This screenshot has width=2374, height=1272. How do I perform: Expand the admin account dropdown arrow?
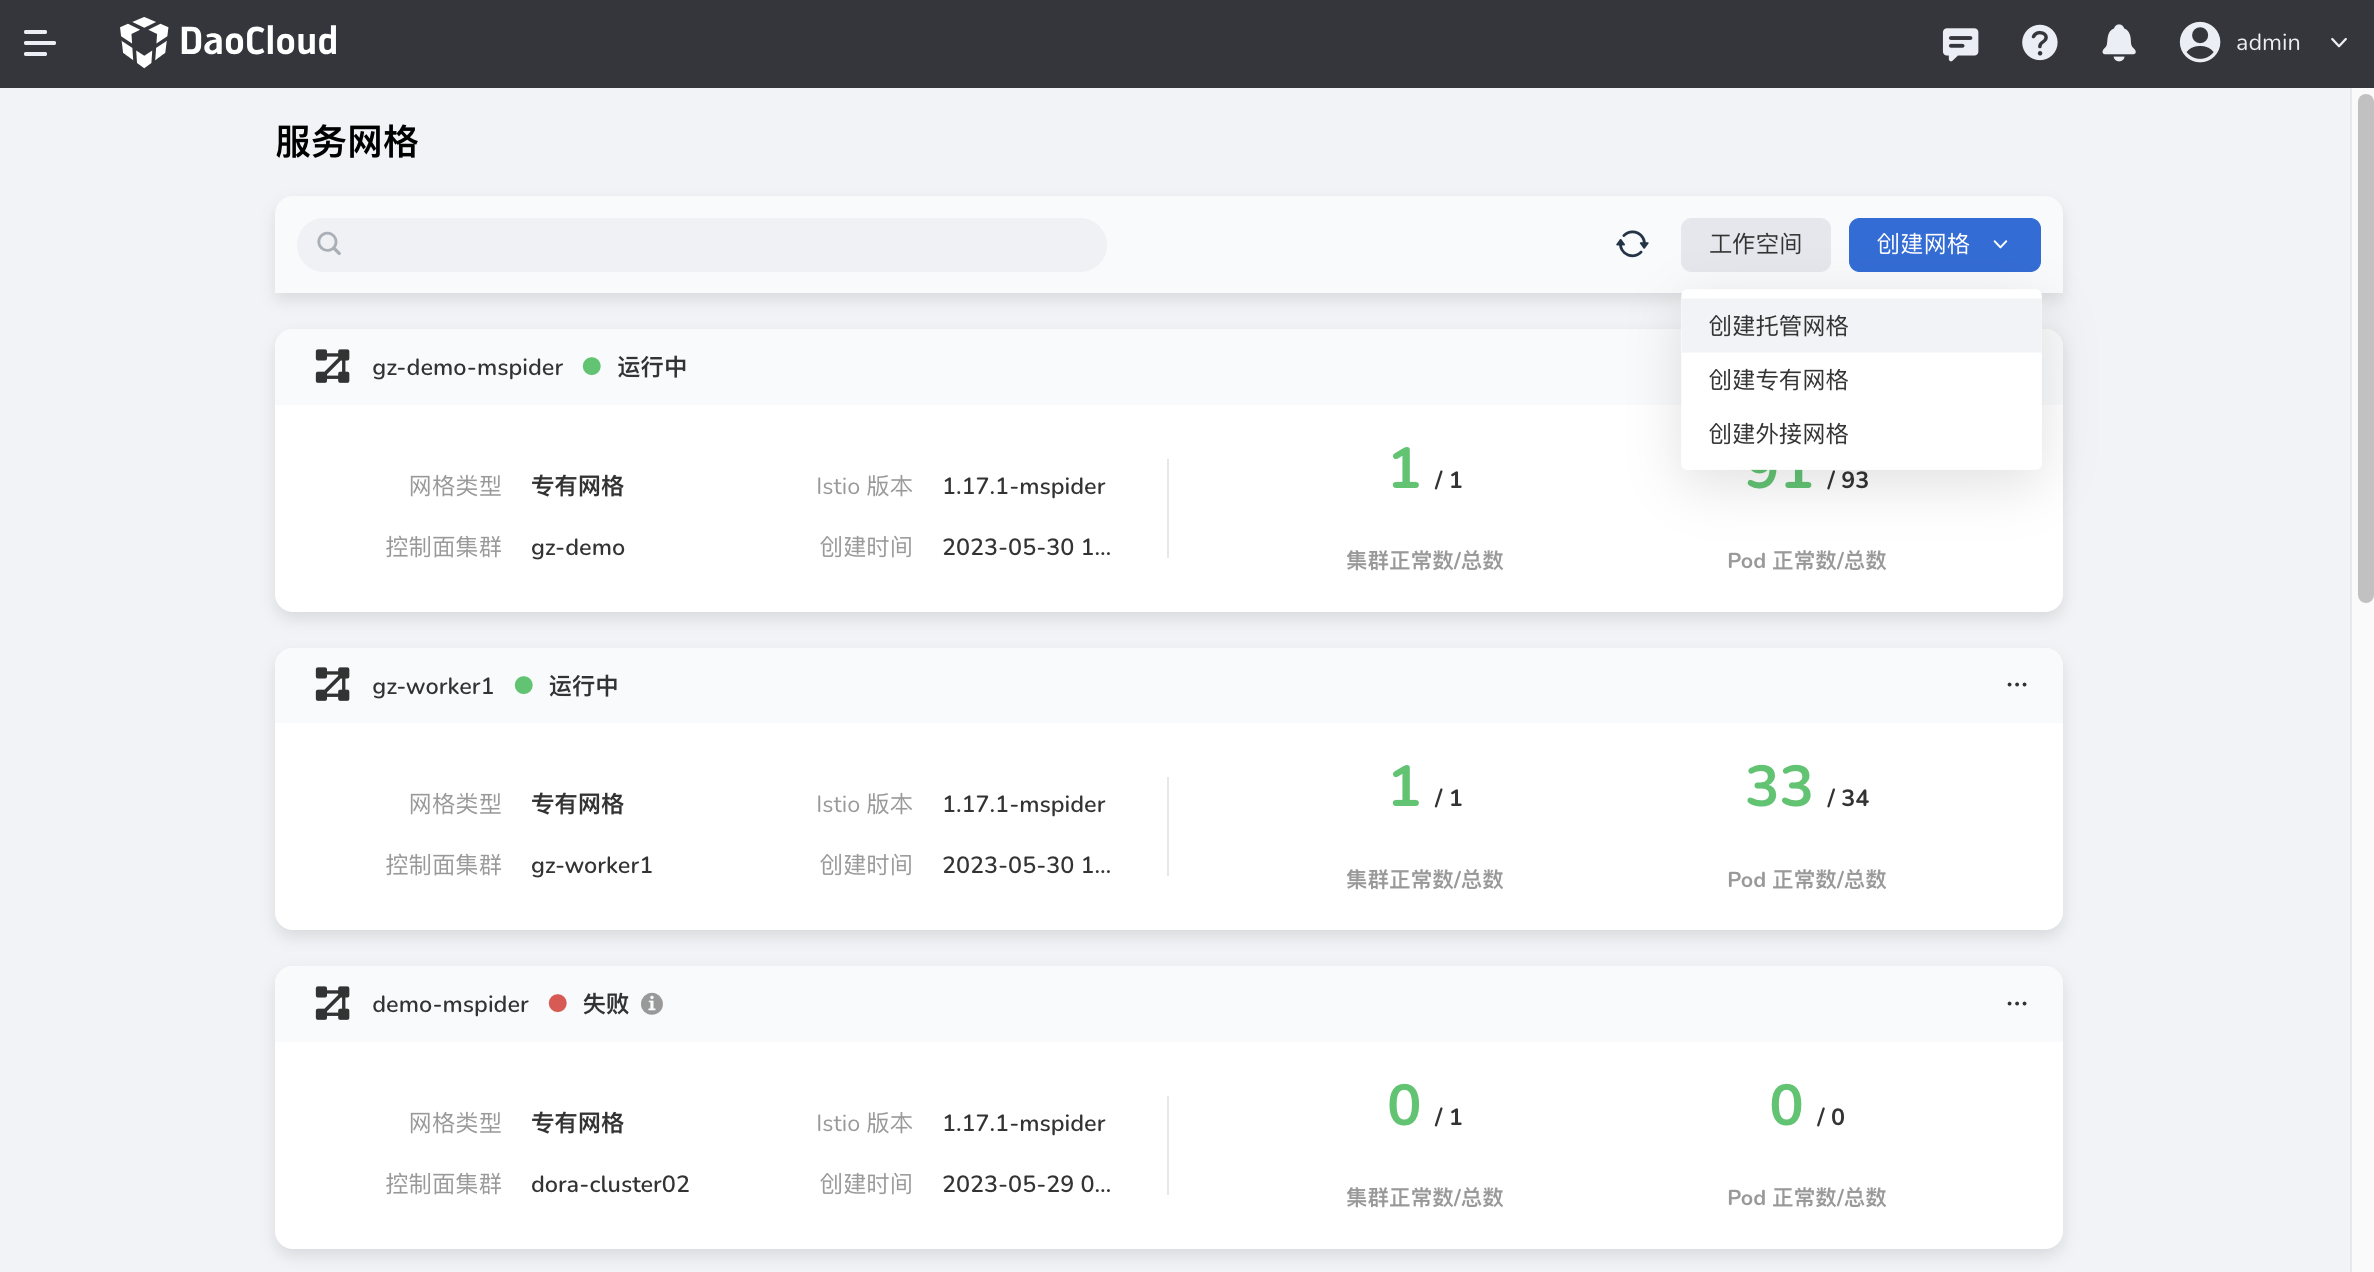2339,43
